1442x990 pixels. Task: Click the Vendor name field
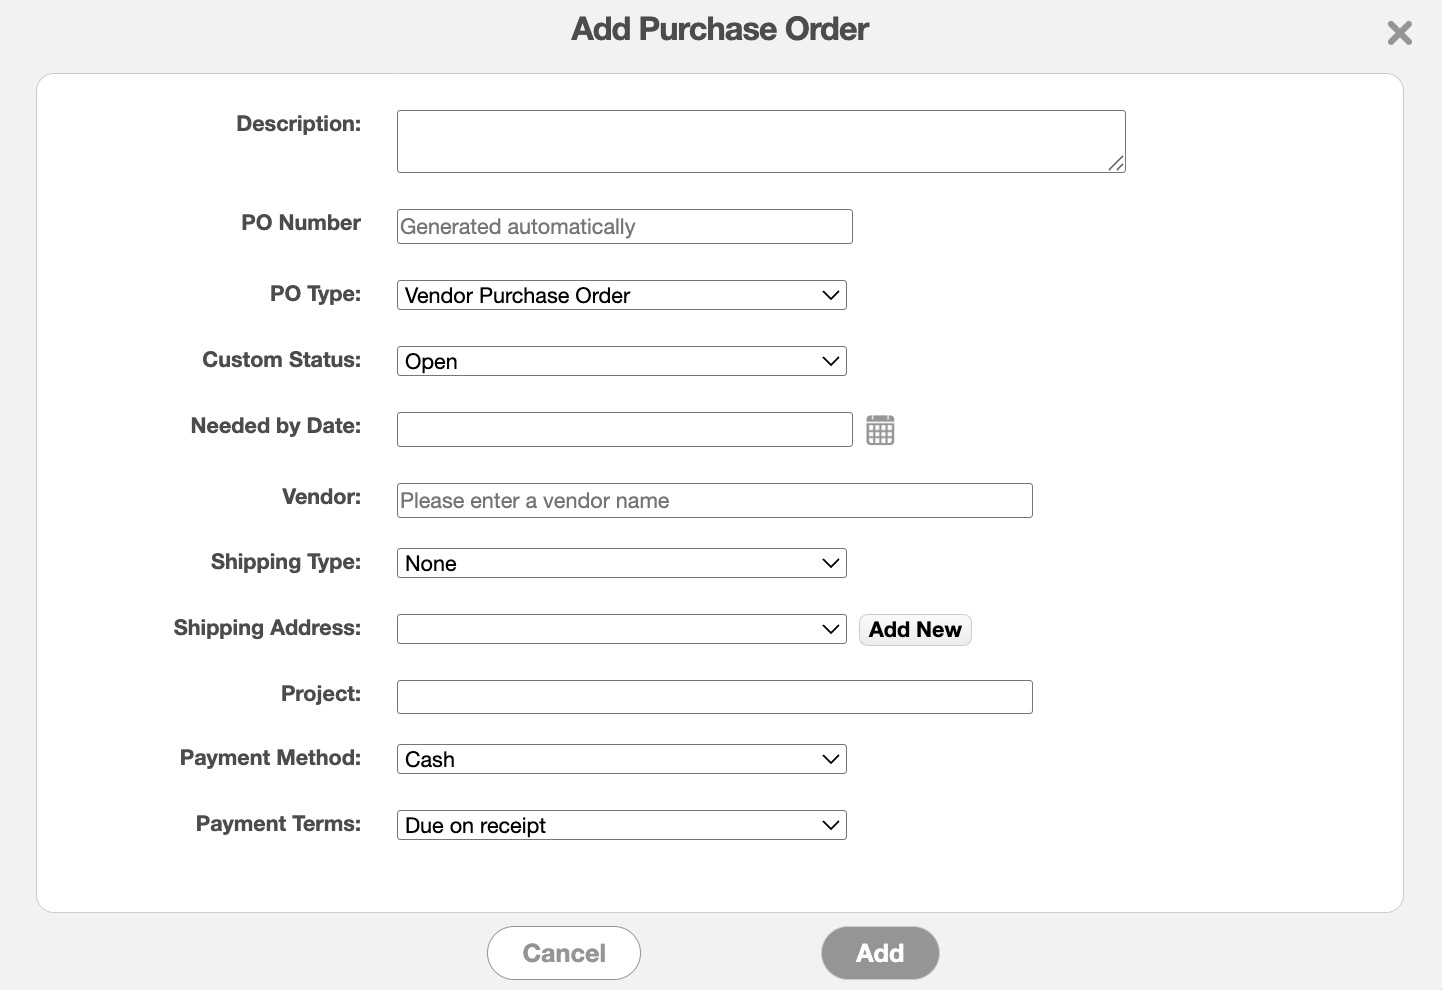tap(714, 500)
